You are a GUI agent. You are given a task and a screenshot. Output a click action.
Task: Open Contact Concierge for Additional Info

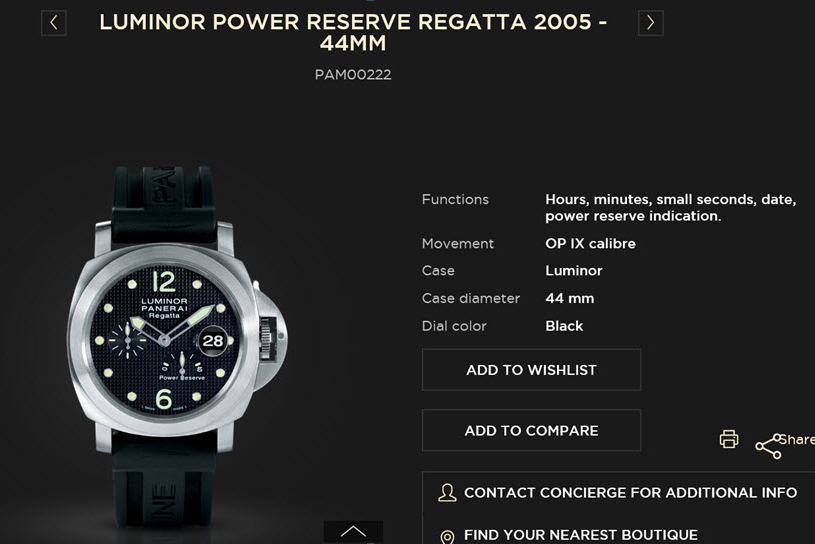click(x=630, y=493)
